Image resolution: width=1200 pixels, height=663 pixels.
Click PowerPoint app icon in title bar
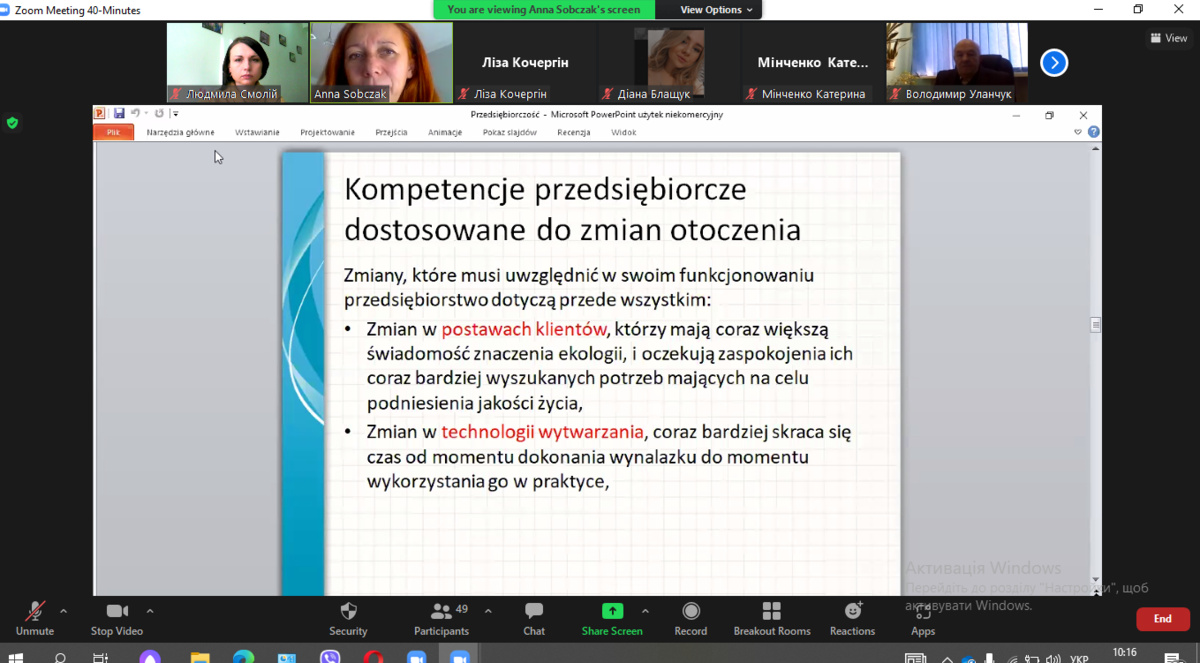100,114
